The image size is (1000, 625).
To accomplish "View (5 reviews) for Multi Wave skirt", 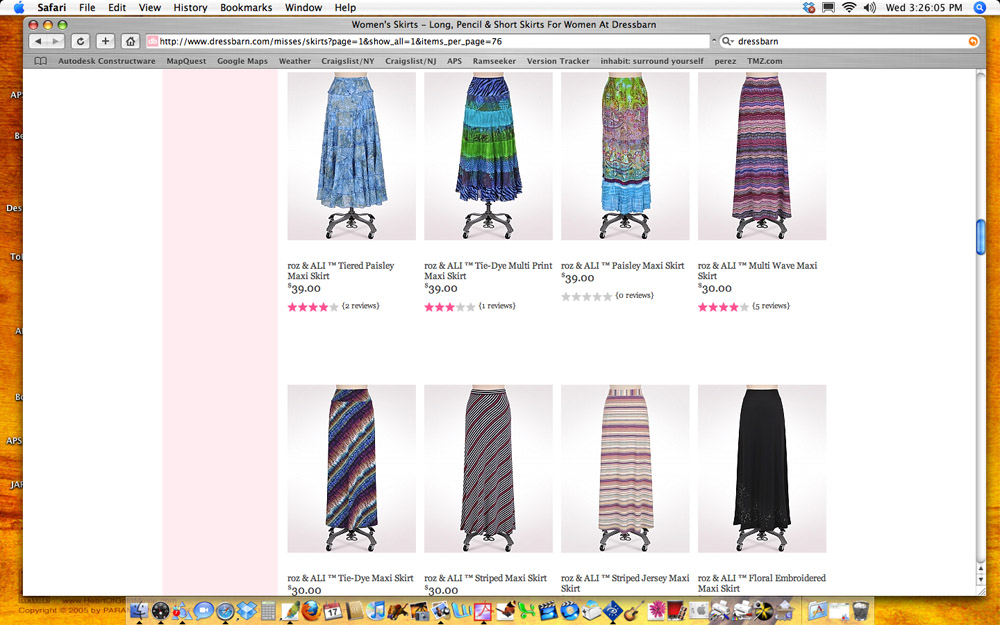I will 771,306.
